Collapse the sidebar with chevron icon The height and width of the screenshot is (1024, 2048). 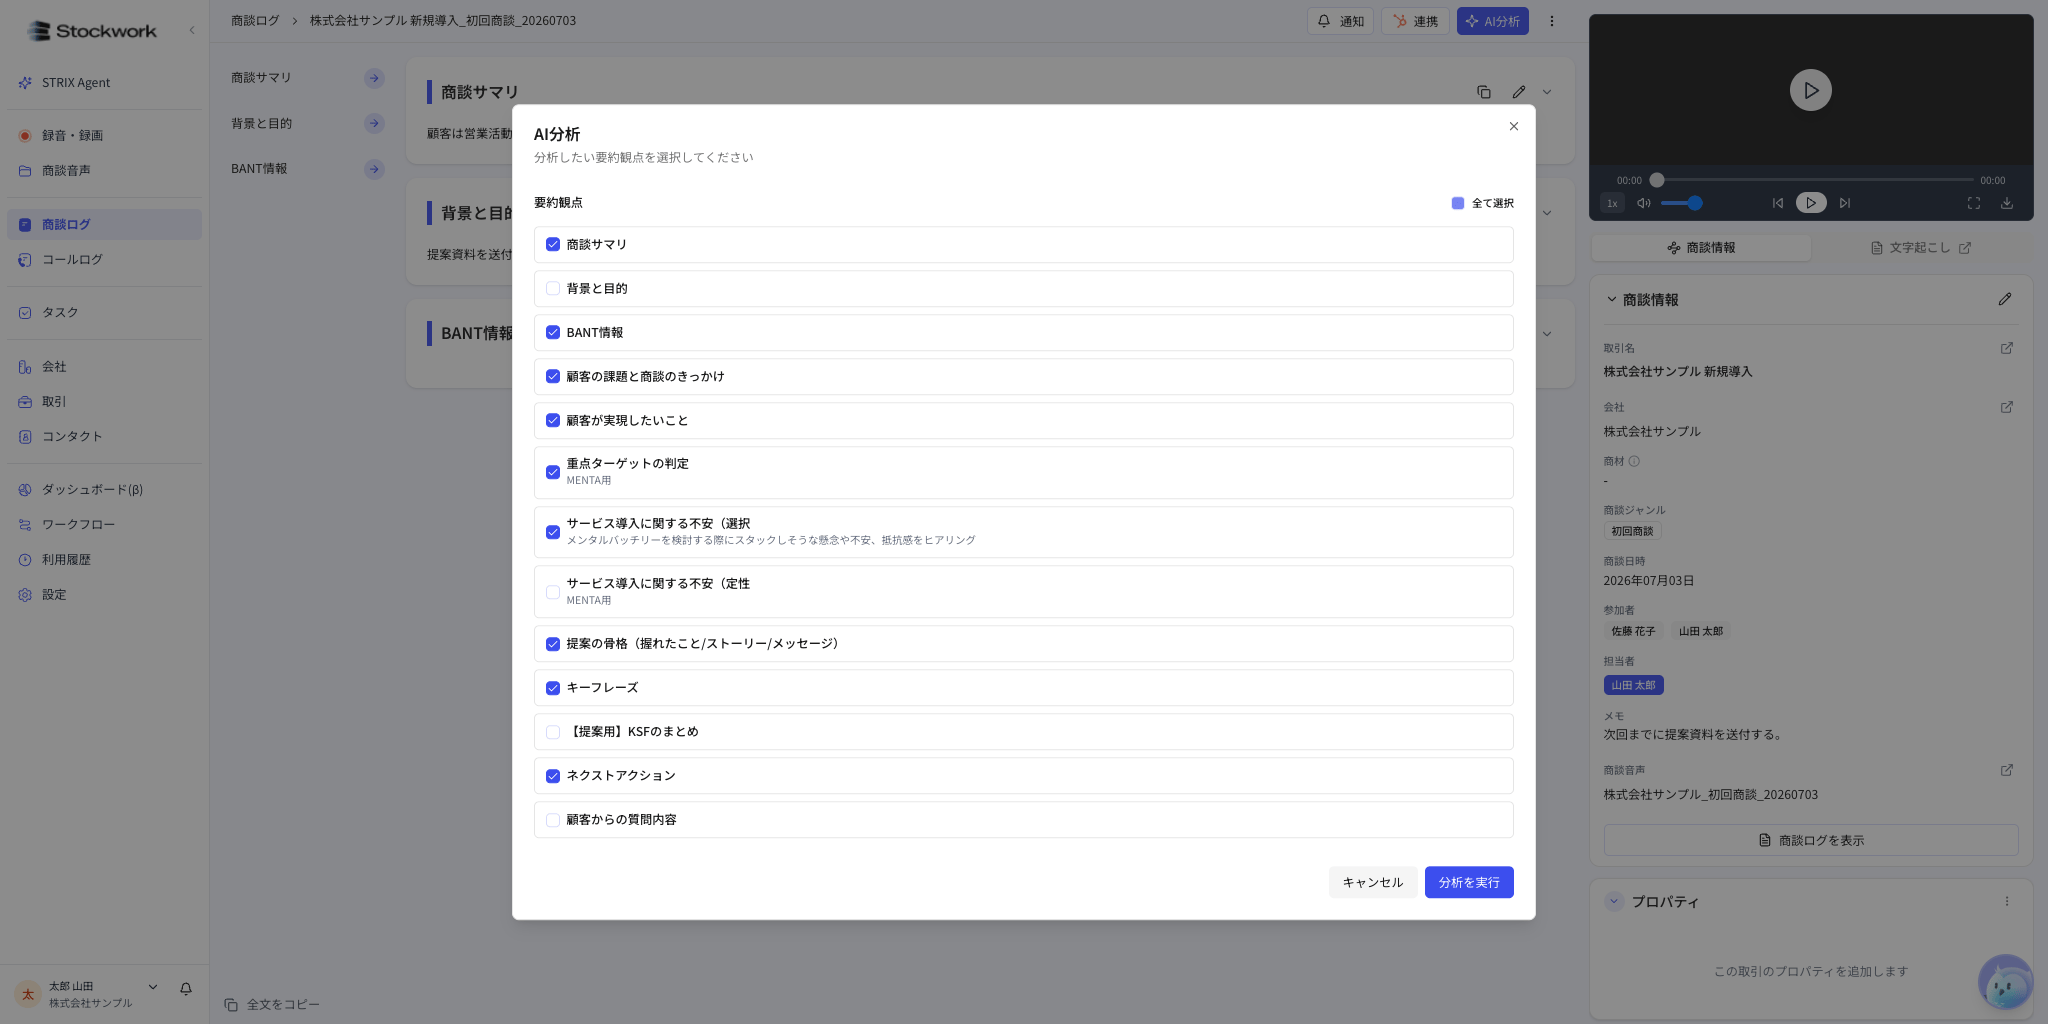pos(192,31)
